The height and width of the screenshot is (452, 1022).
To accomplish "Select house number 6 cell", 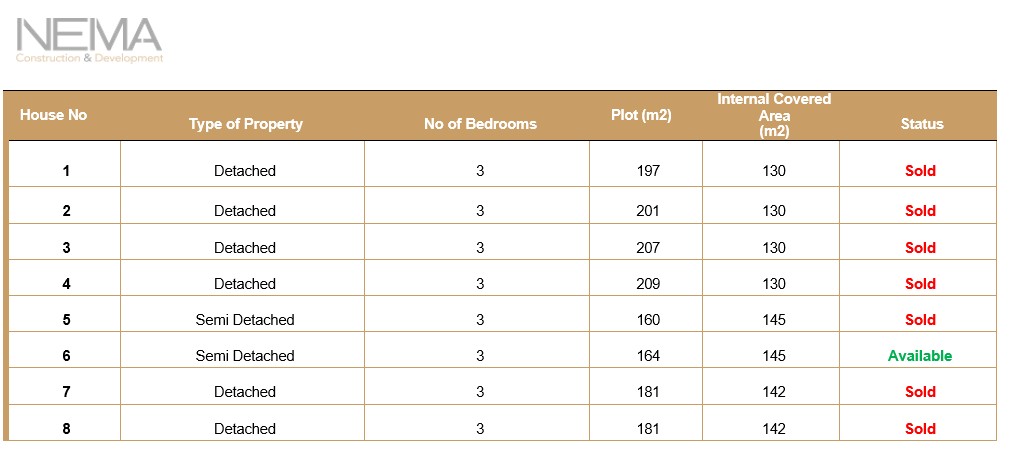I will (x=66, y=356).
